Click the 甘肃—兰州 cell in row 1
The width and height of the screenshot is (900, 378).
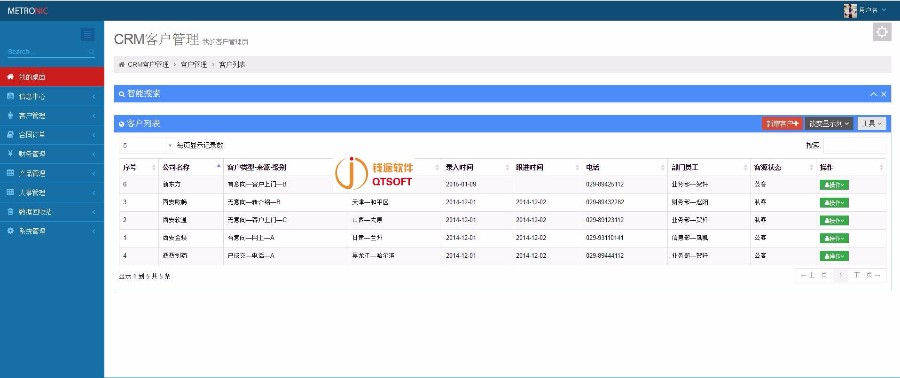pyautogui.click(x=367, y=238)
